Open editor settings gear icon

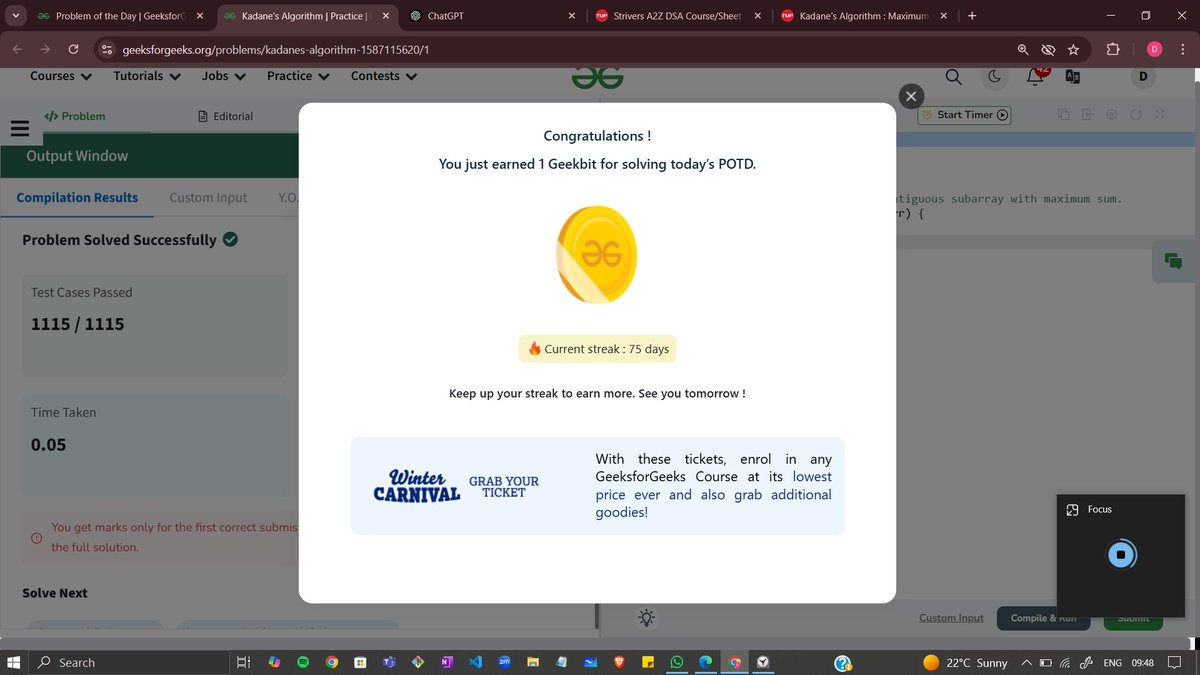tap(1111, 115)
